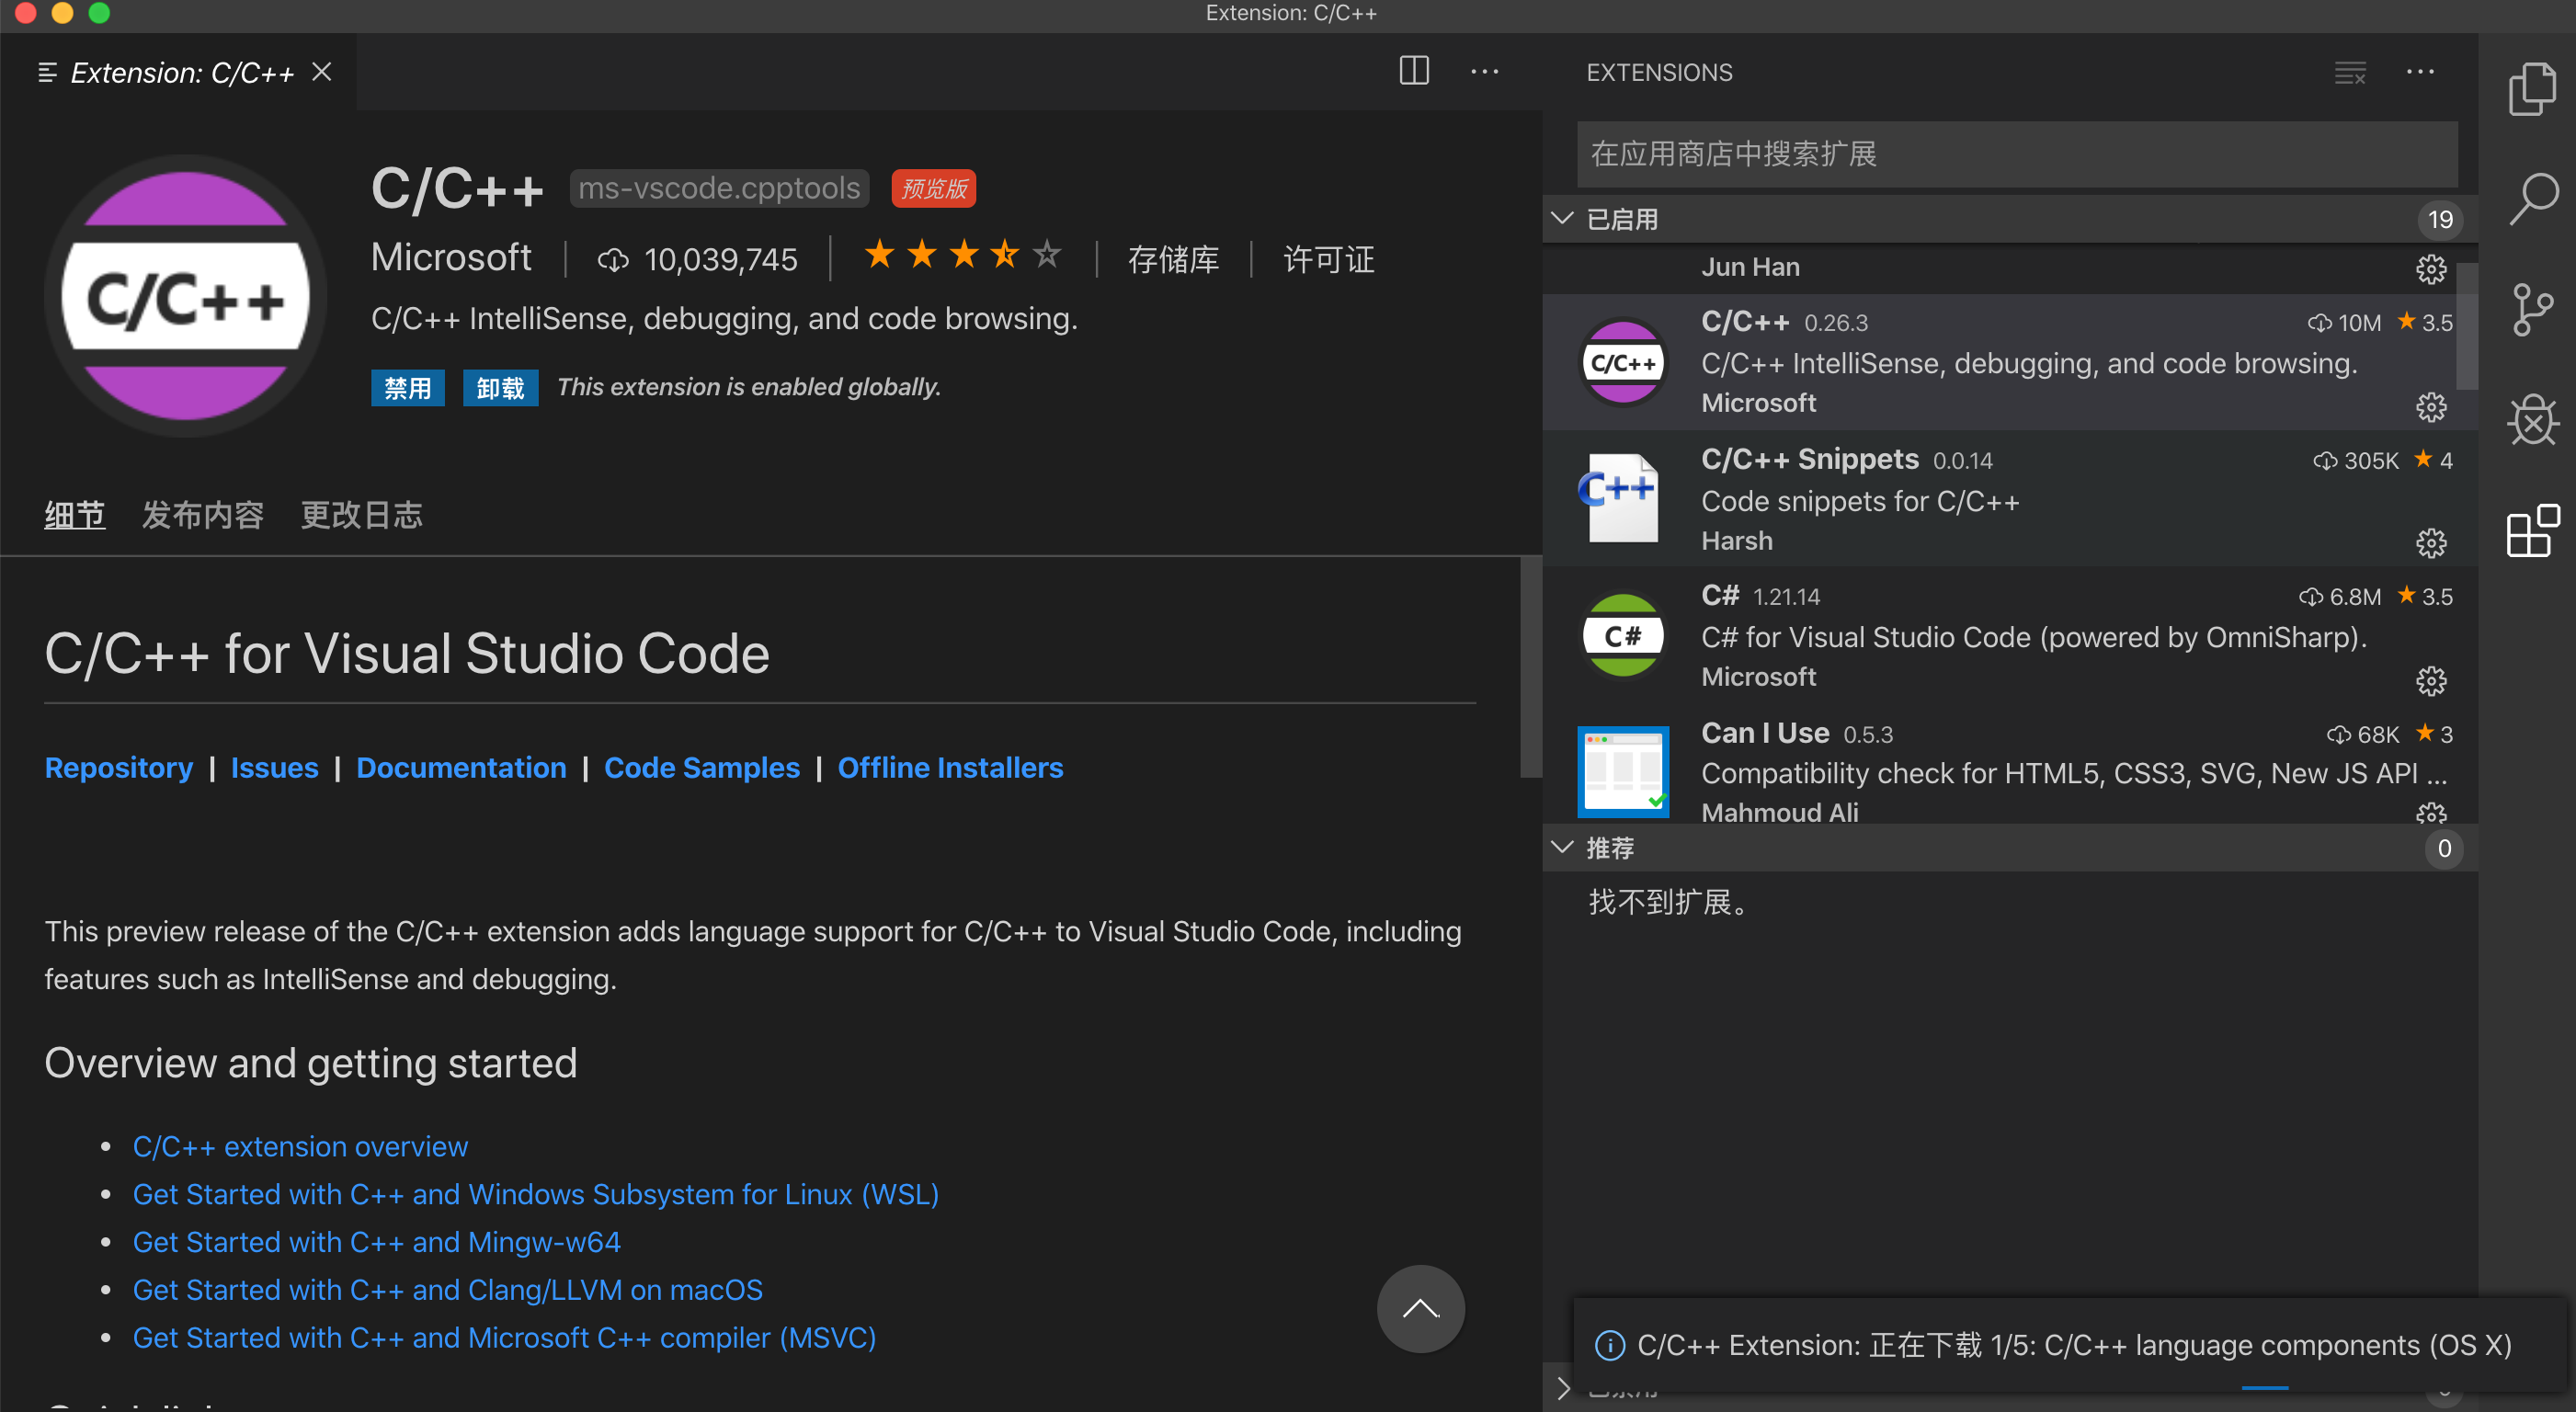Open the Explorer view in activity bar
The width and height of the screenshot is (2576, 1412).
[2532, 89]
